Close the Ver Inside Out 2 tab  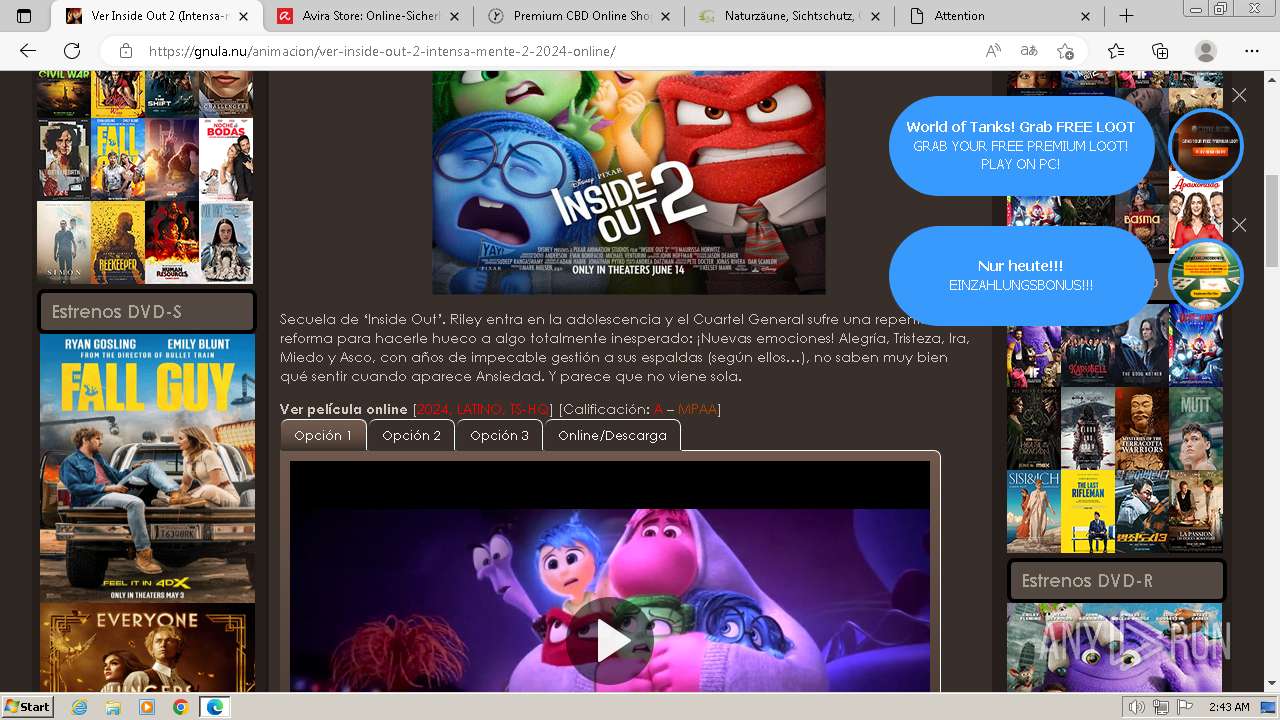(x=243, y=16)
